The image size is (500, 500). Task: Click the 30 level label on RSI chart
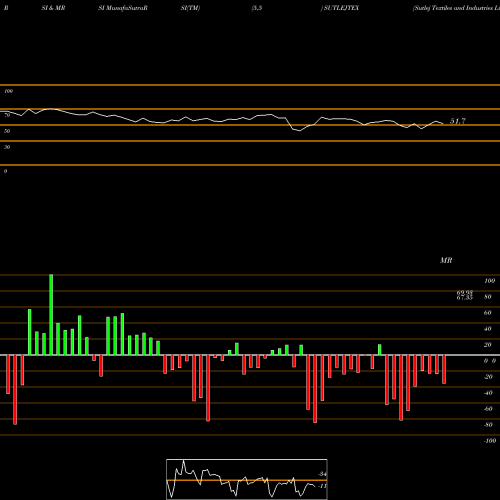click(7, 147)
